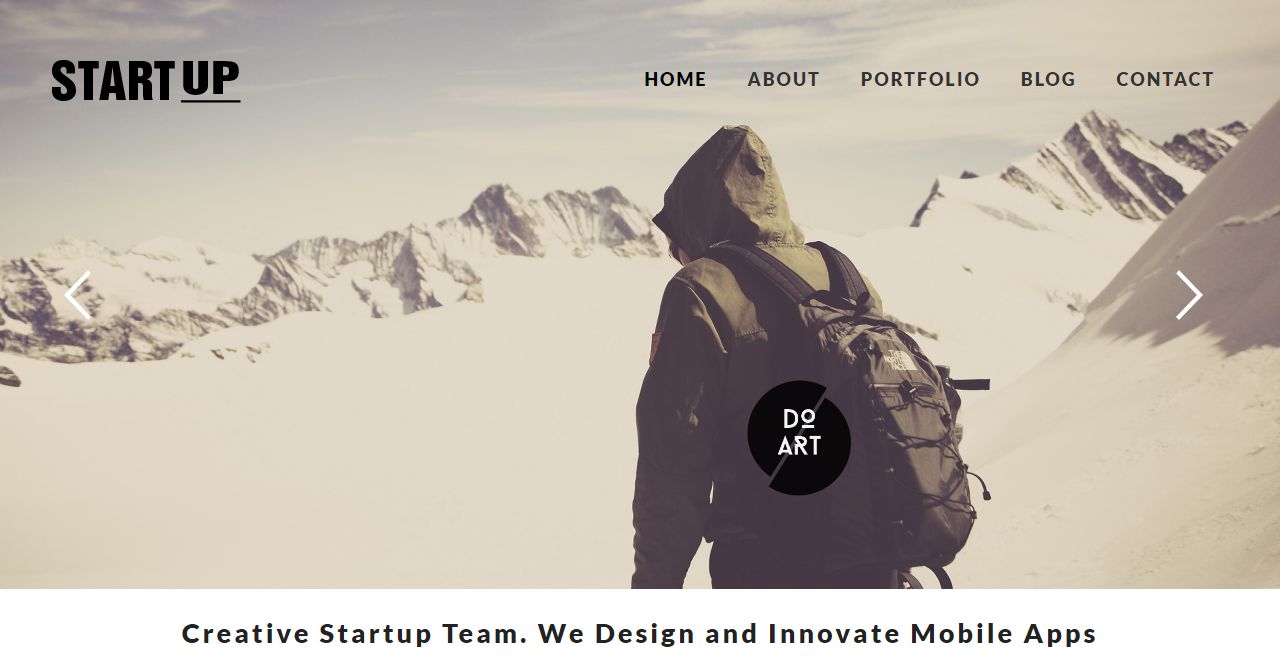Click the word START in logo
The height and width of the screenshot is (670, 1280).
pos(113,81)
